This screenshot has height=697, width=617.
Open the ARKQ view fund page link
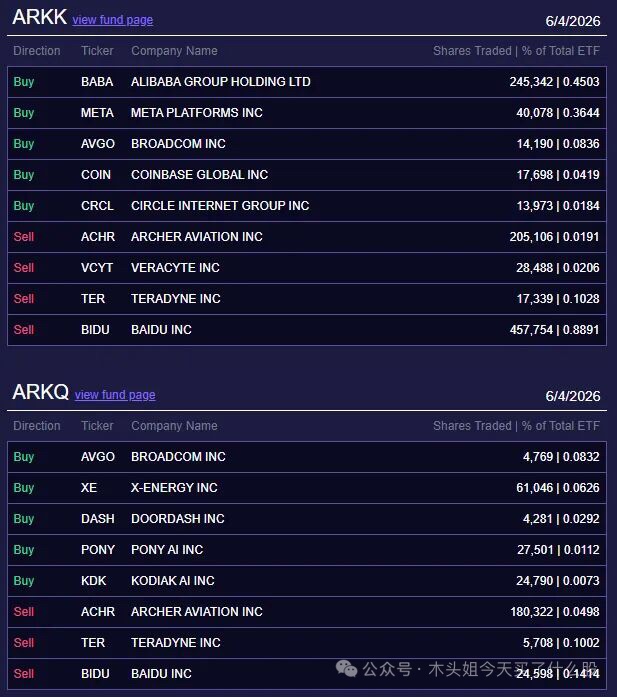115,395
